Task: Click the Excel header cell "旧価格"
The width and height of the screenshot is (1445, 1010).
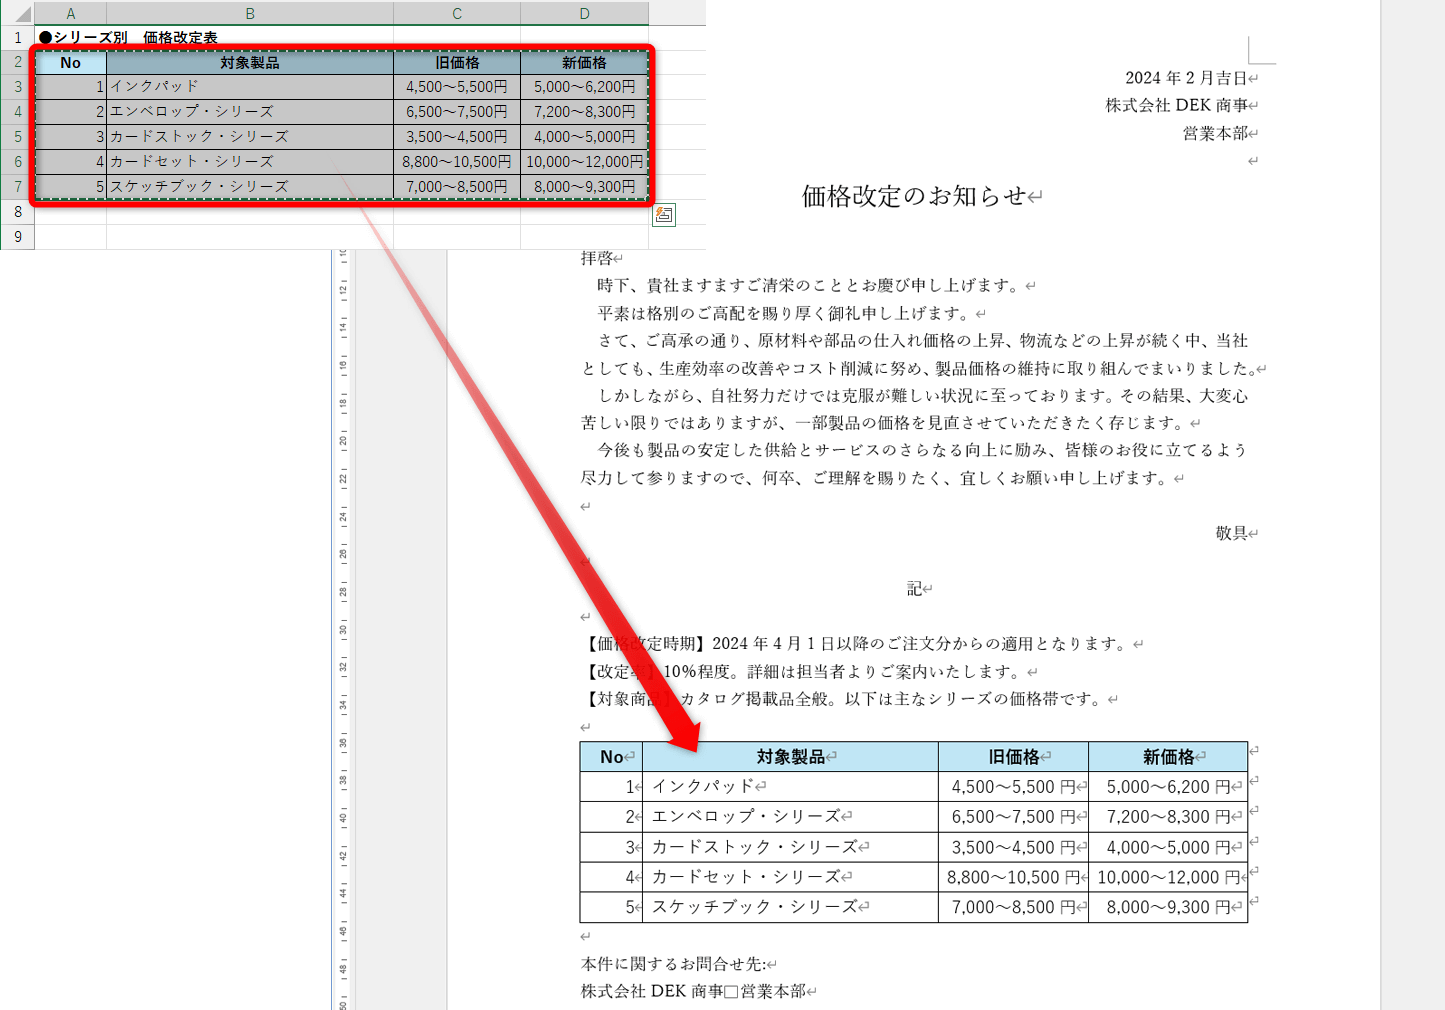Action: [457, 62]
